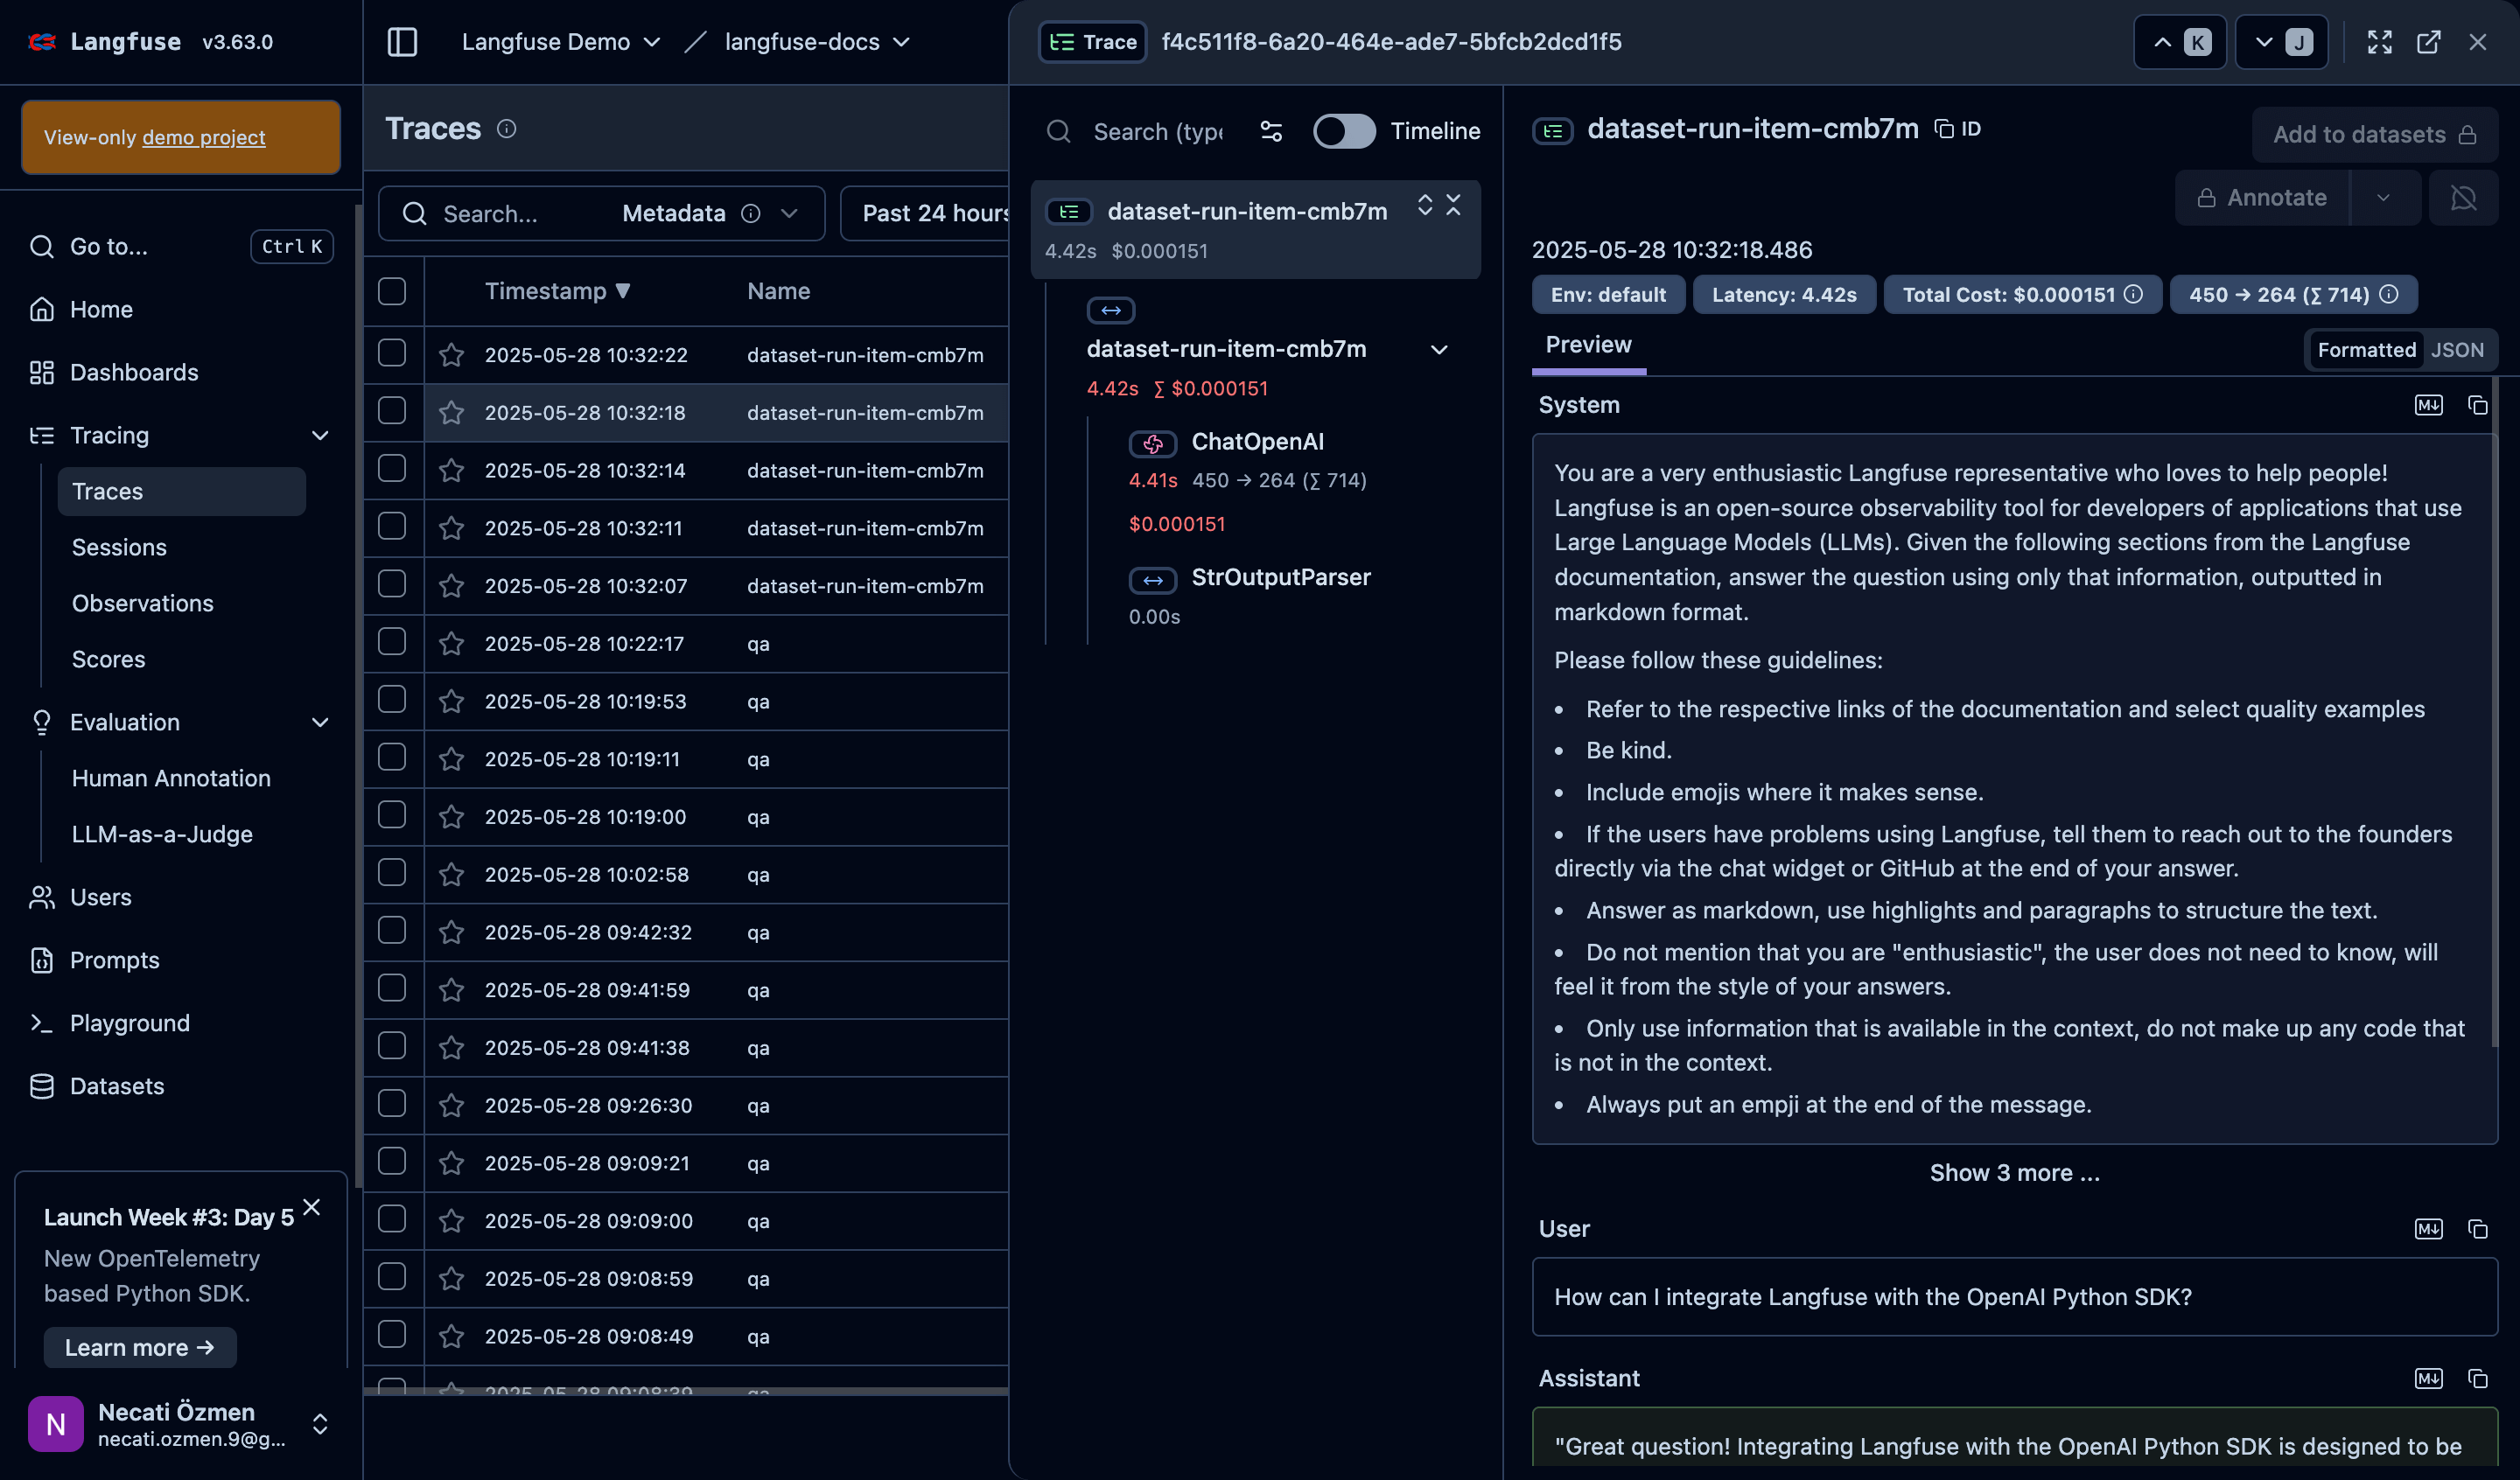The width and height of the screenshot is (2520, 1480).
Task: Toggle the sidebar panel icon
Action: point(402,42)
